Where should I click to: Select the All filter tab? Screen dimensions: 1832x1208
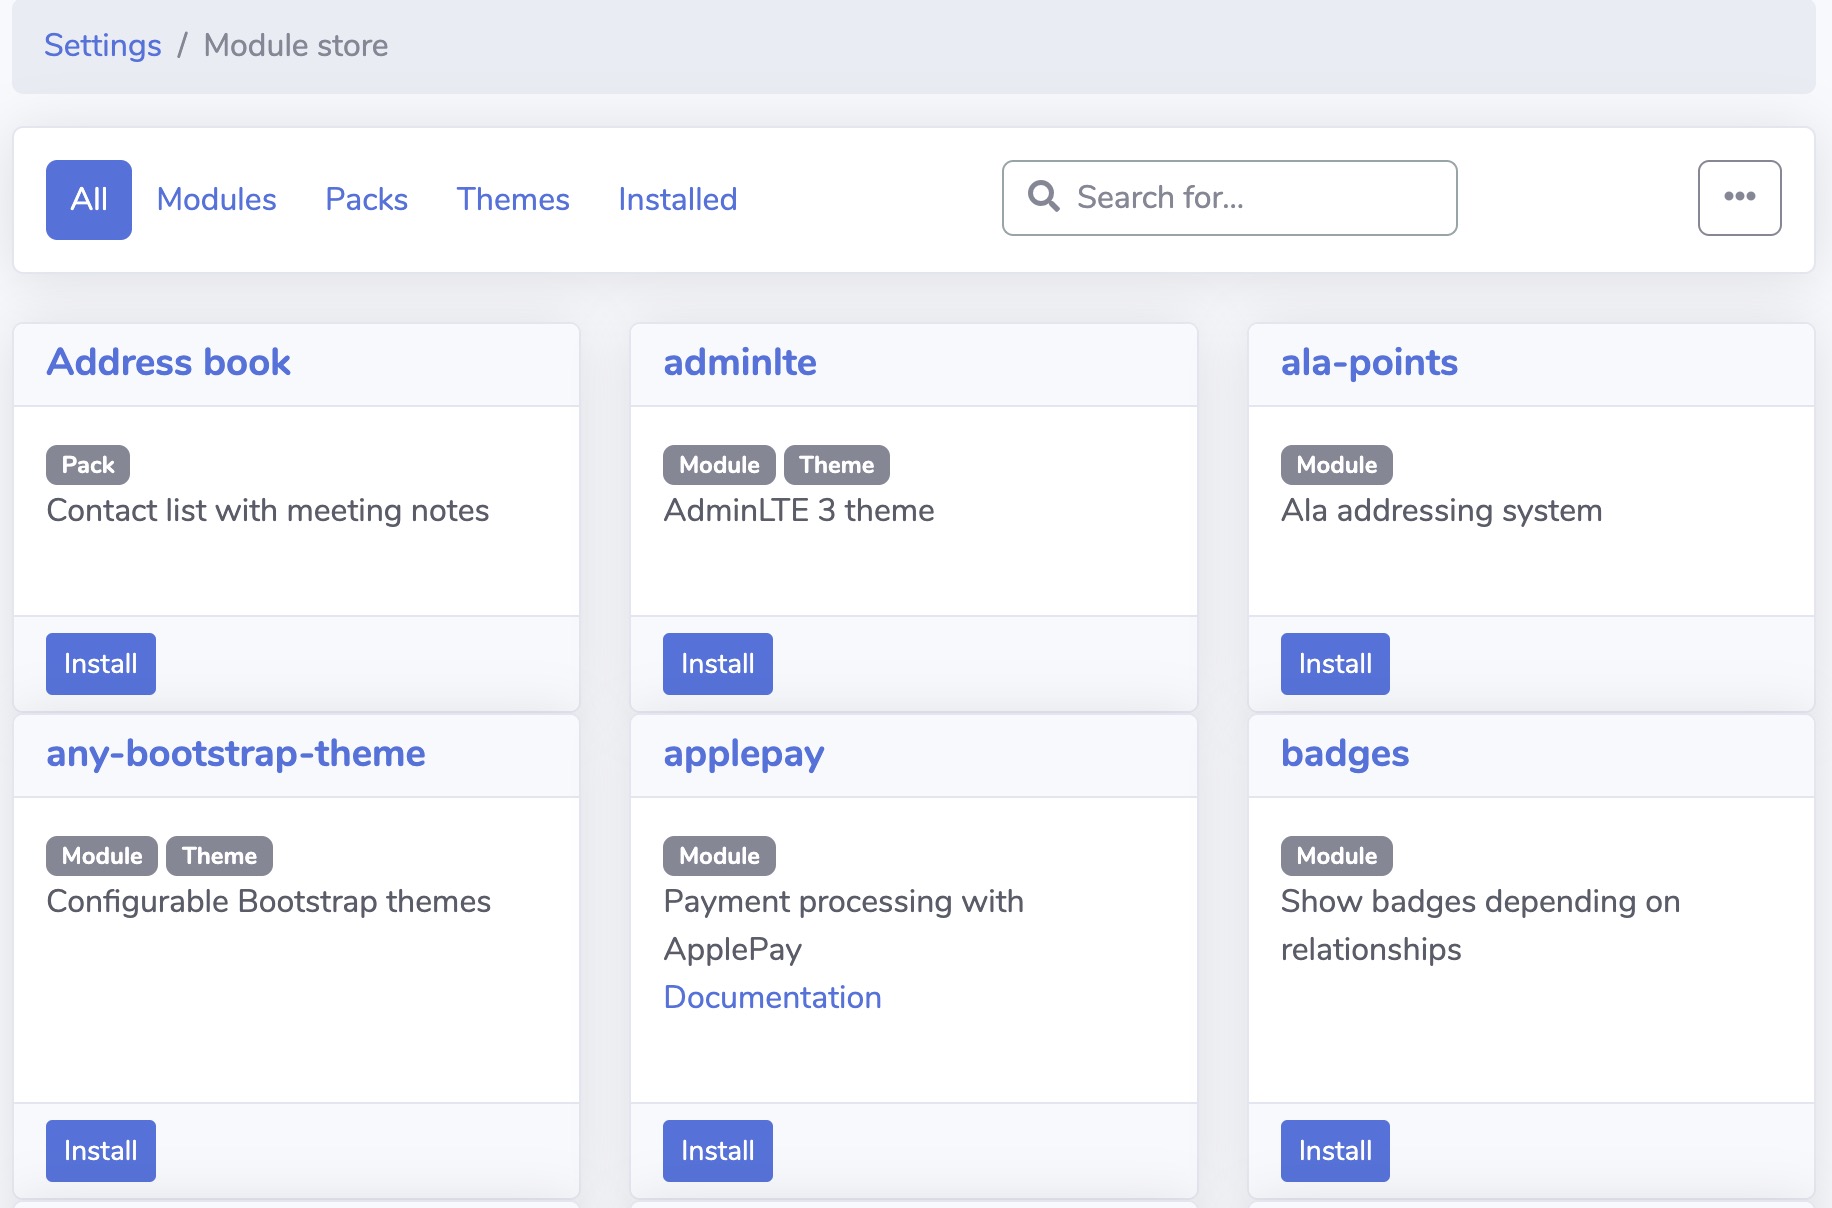88,199
